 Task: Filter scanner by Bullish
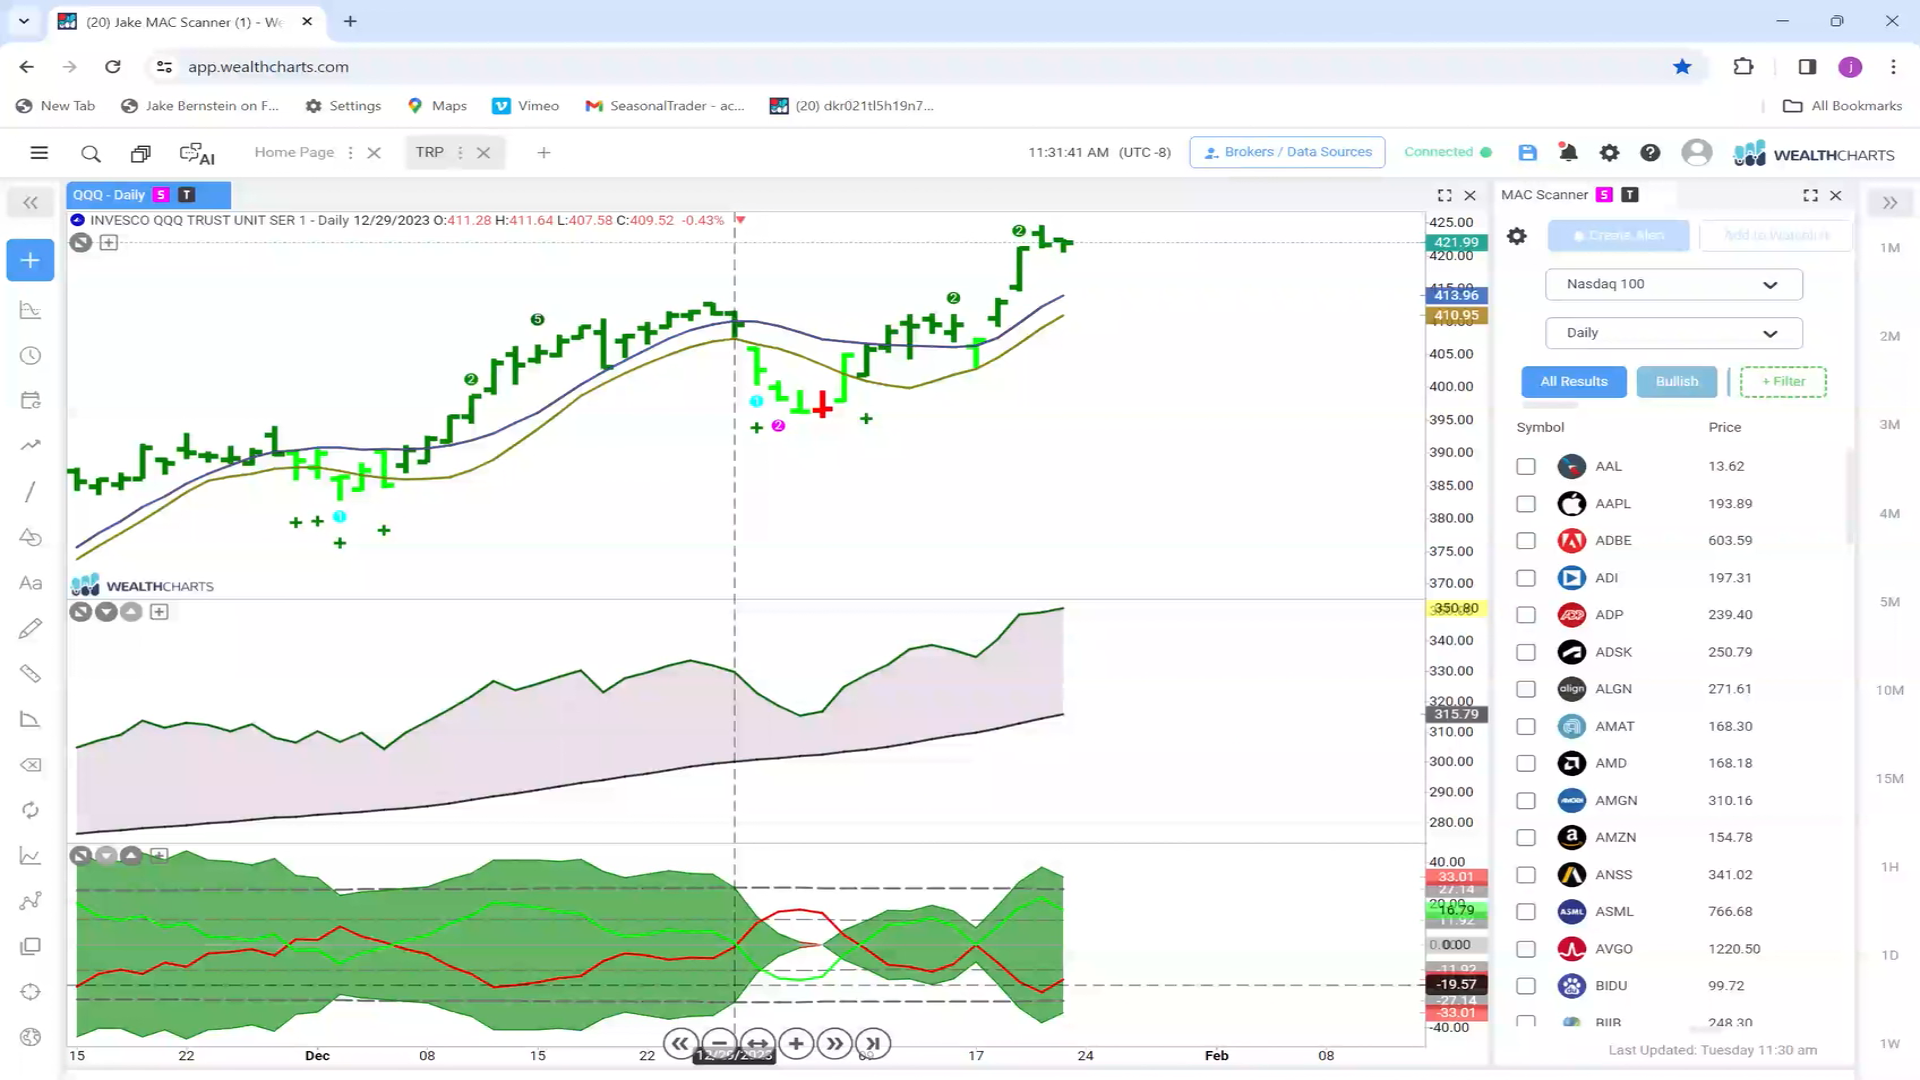pos(1676,382)
